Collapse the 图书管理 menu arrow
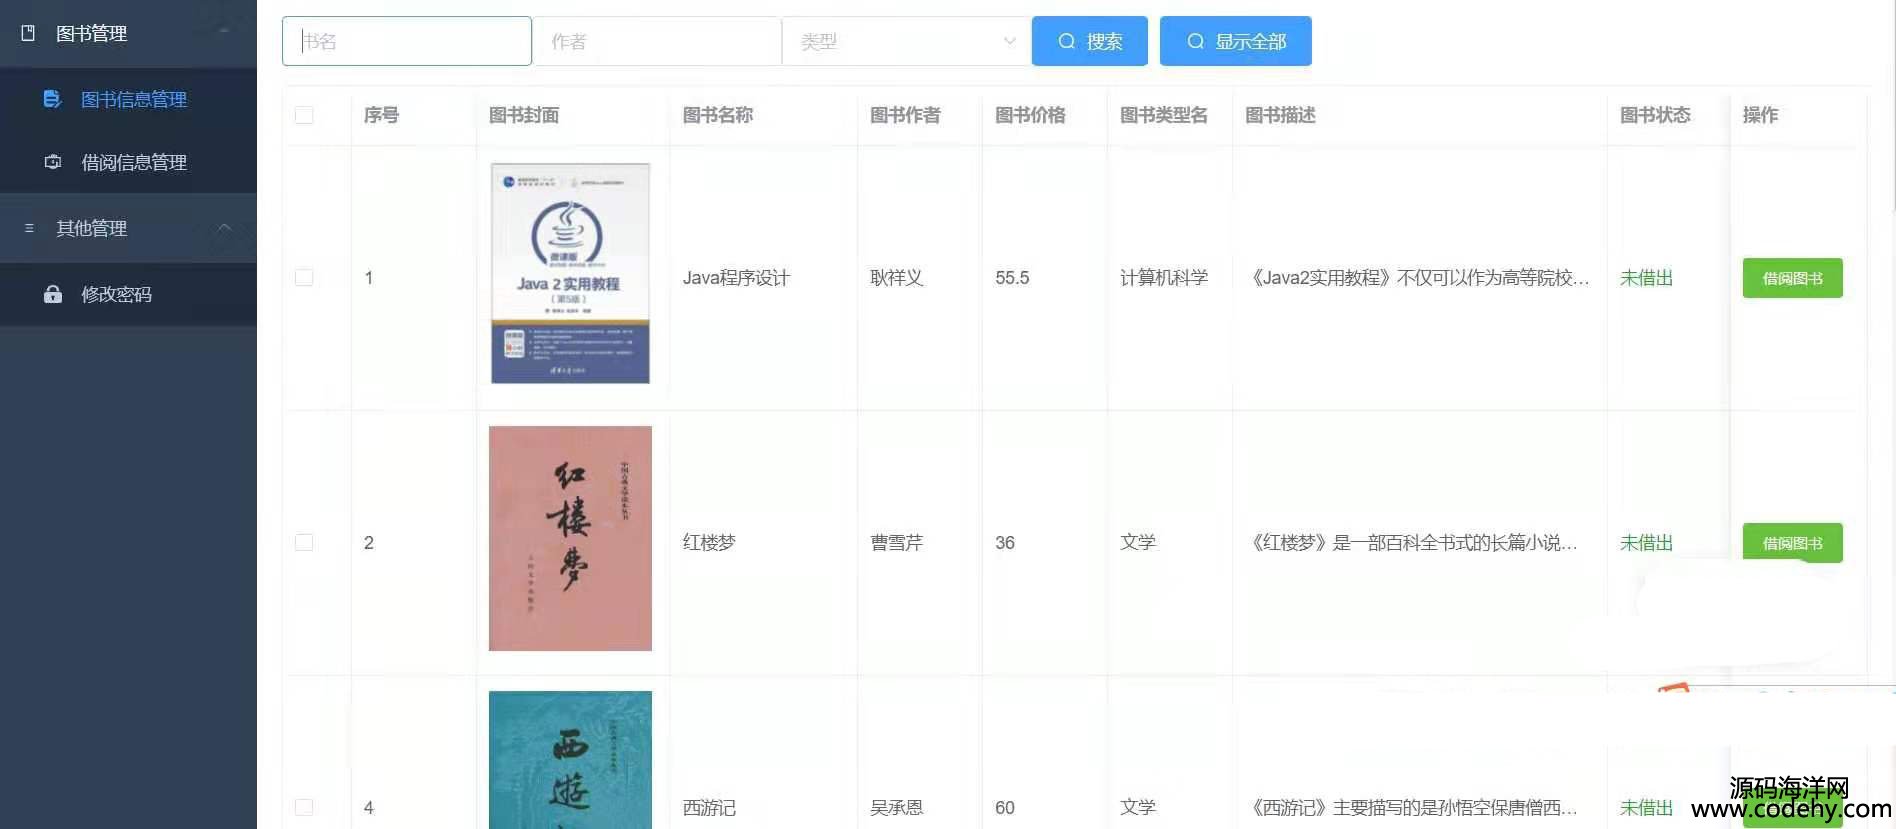Screen dimensions: 1896x829 [x=224, y=32]
